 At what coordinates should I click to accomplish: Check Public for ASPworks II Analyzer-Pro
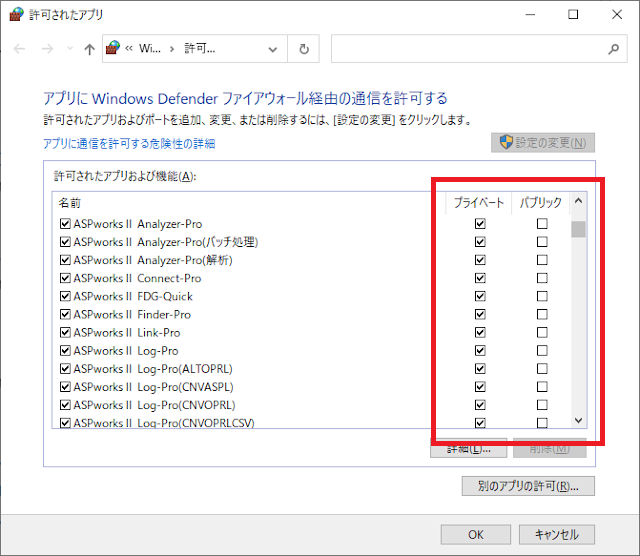coord(542,224)
